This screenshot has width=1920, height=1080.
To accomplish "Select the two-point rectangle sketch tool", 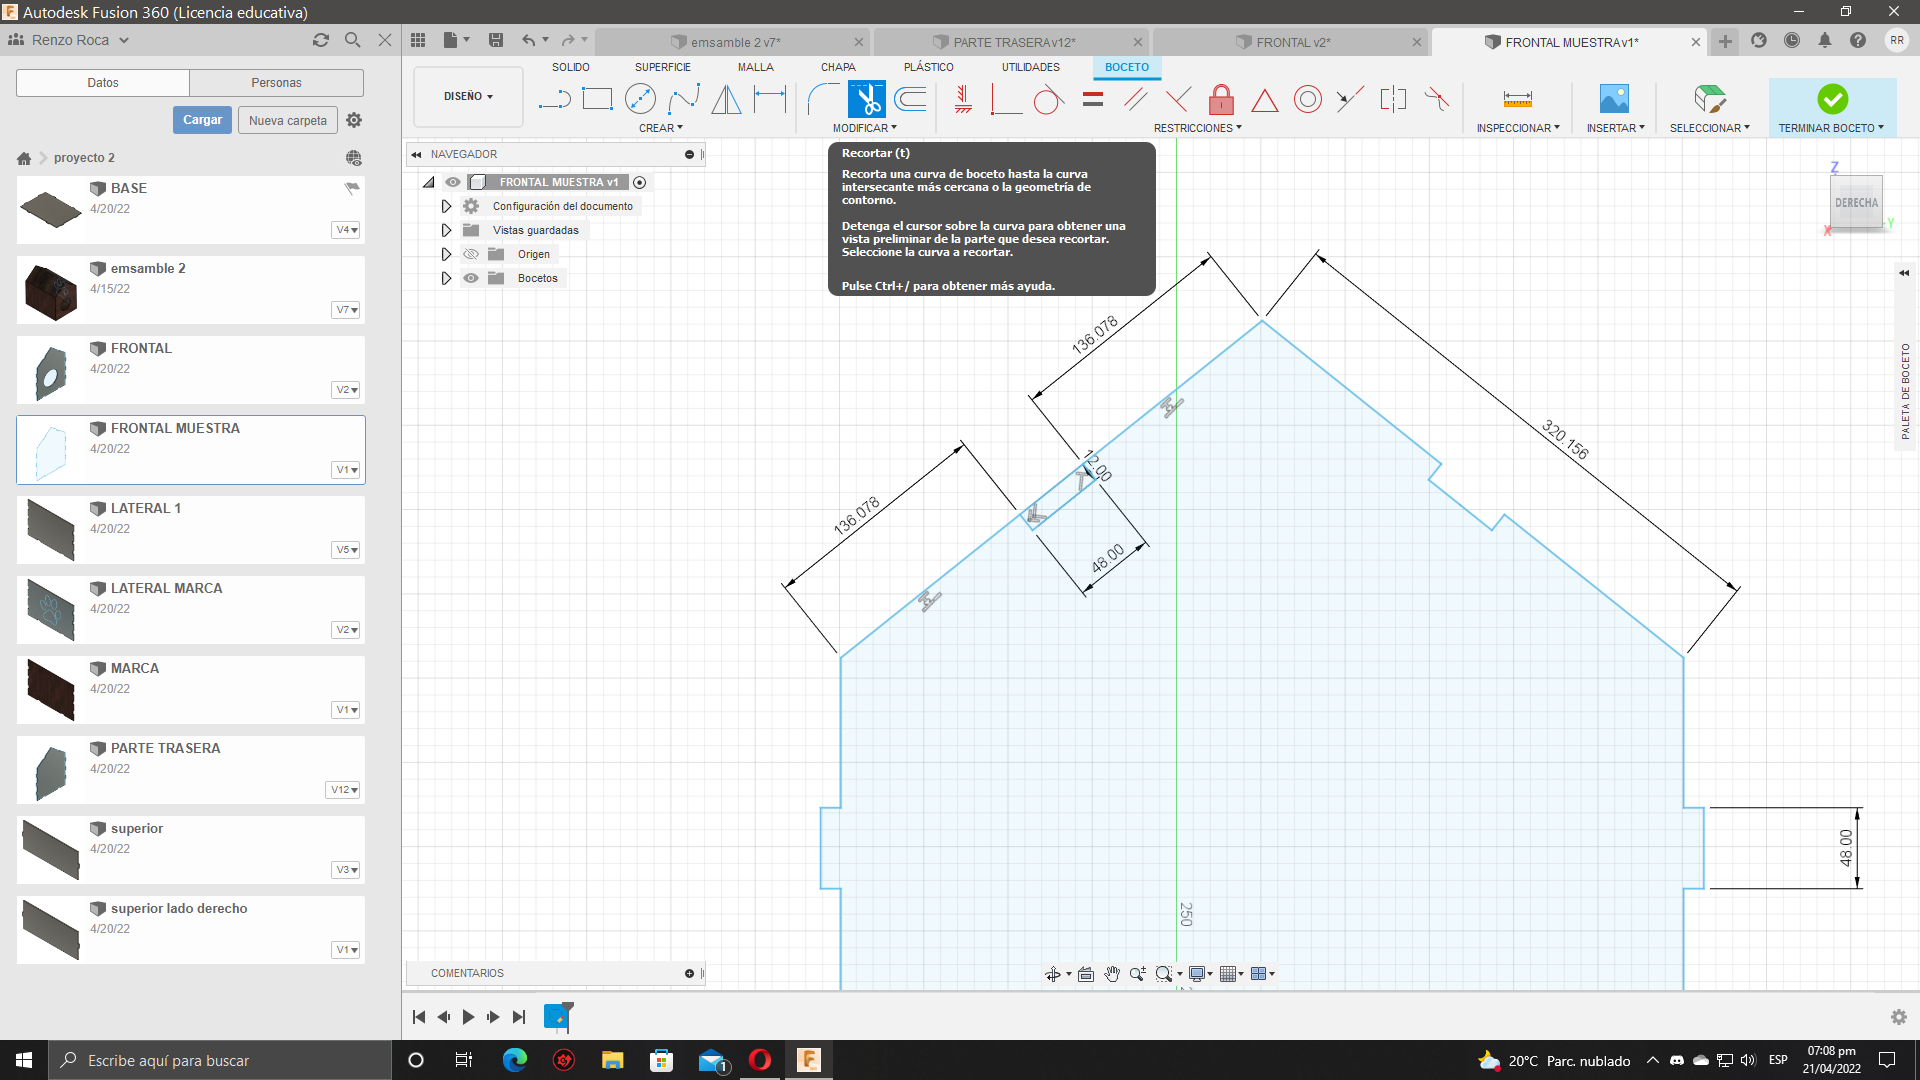I will (x=597, y=99).
